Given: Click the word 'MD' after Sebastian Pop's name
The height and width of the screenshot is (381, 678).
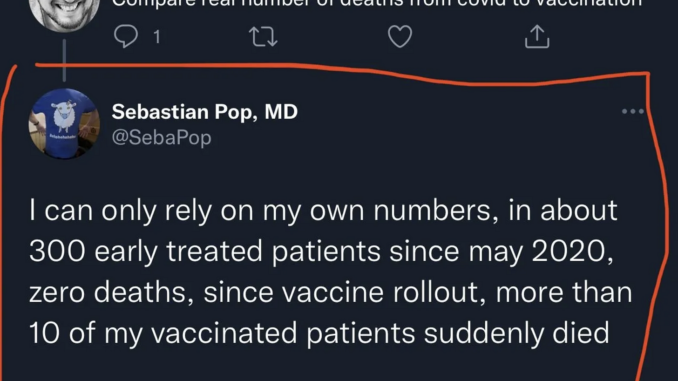Looking at the screenshot, I should [x=281, y=112].
